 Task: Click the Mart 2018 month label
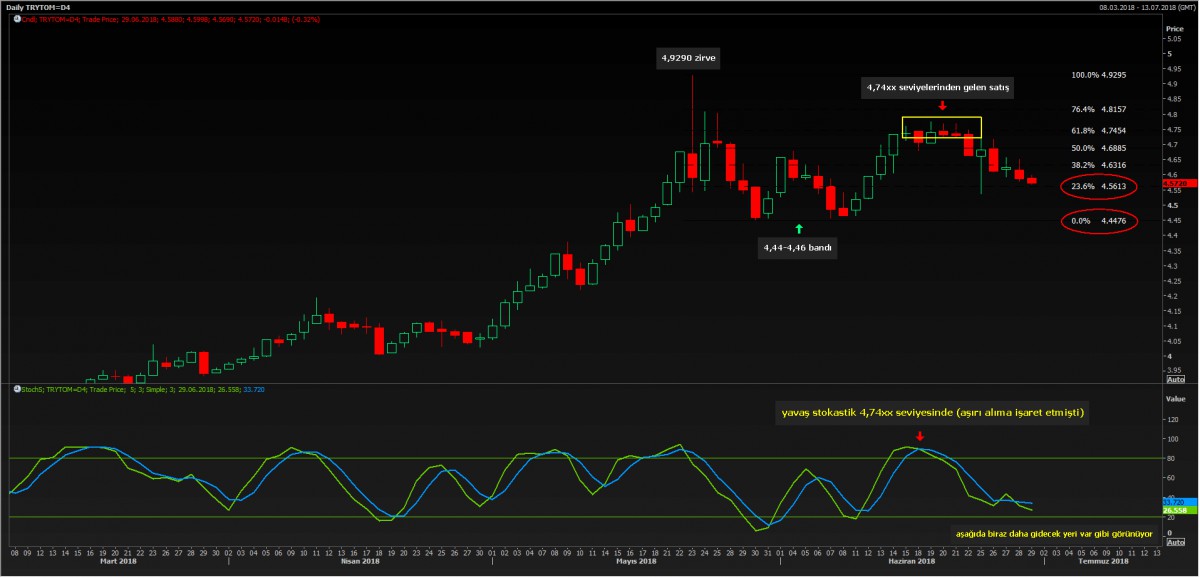(119, 562)
